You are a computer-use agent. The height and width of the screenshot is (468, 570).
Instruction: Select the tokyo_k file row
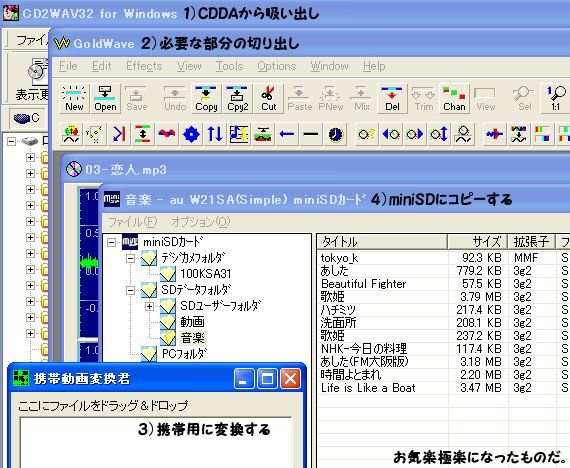tap(443, 258)
